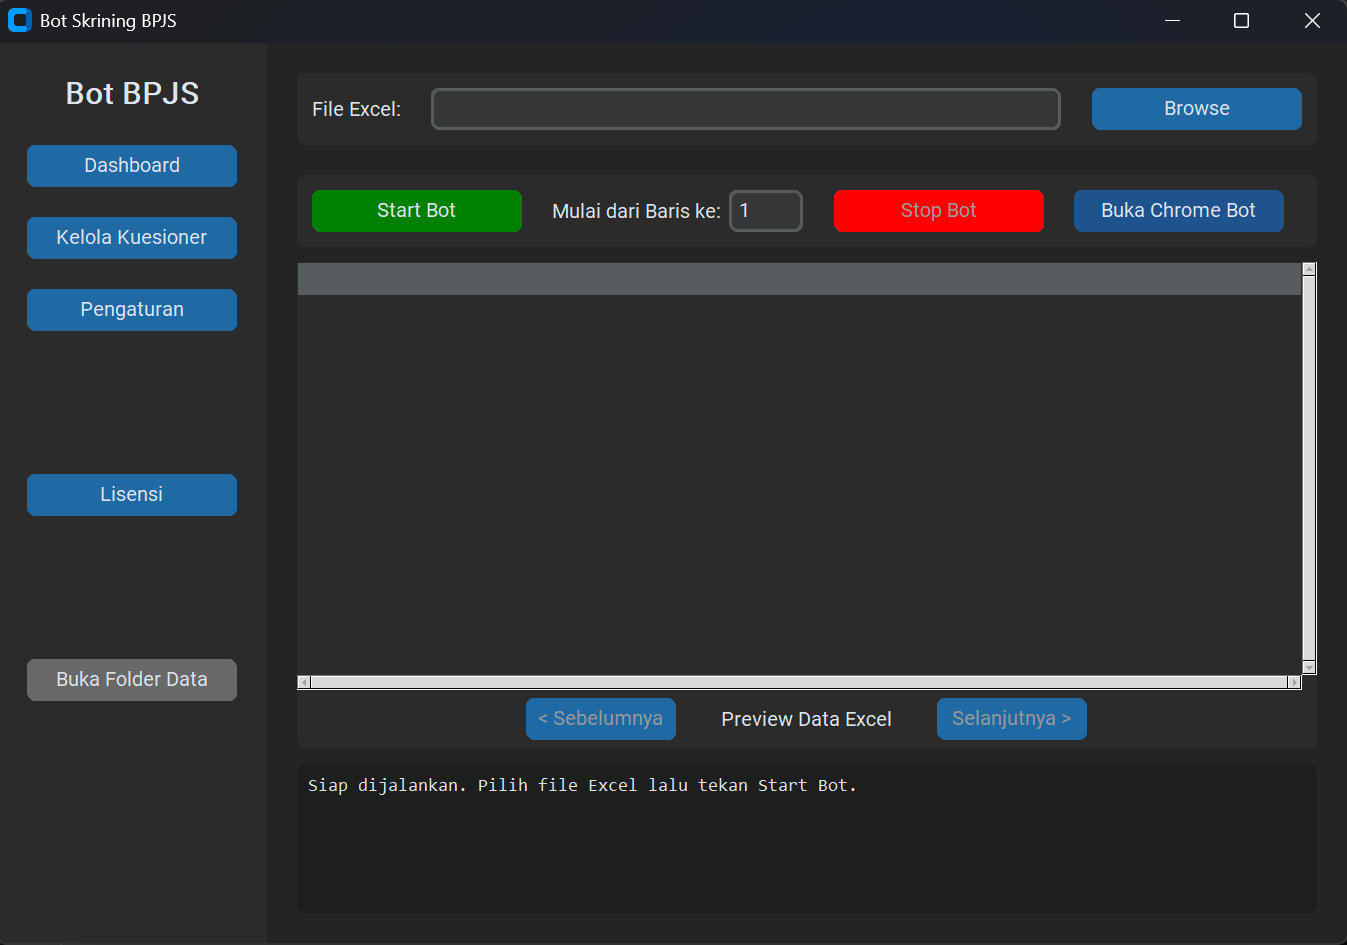
Task: Click the vertical scrollbar up arrow
Action: [1309, 269]
